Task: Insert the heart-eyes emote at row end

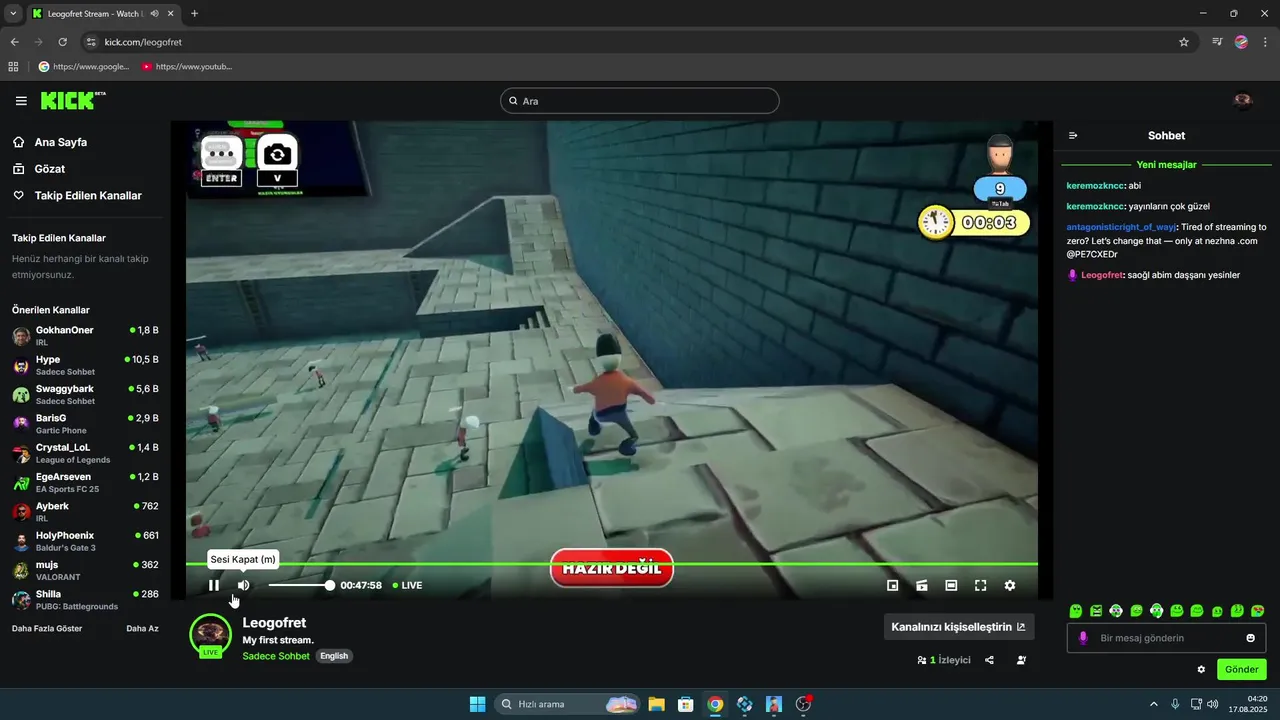Action: 1258,611
